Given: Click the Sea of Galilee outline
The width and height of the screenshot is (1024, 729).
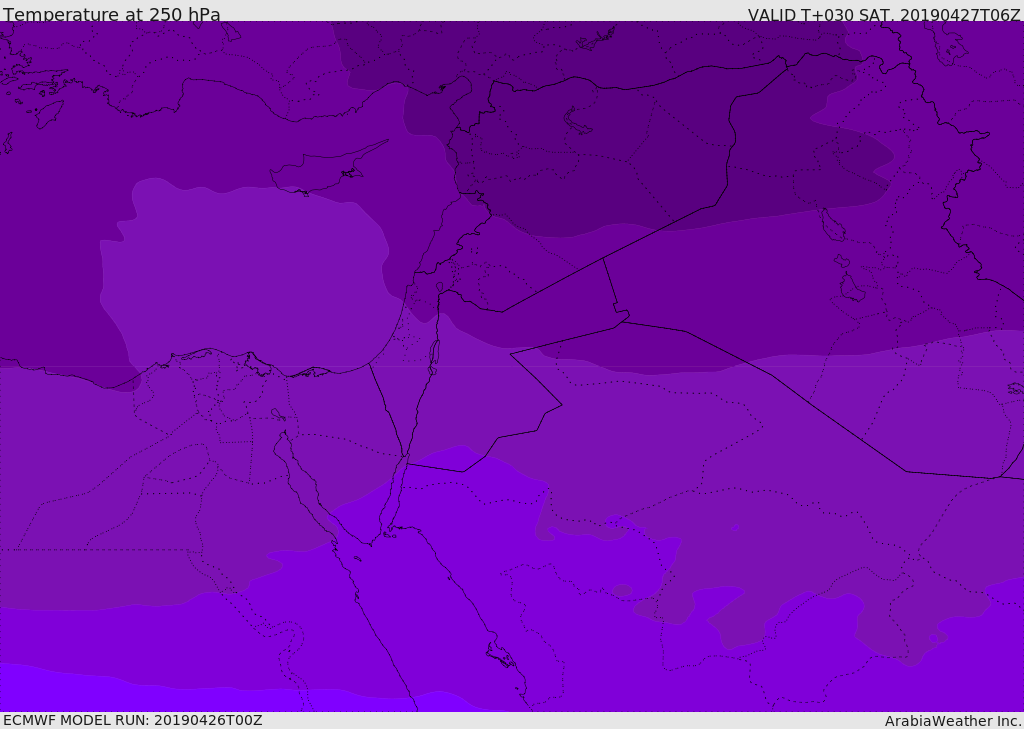Looking at the screenshot, I should pyautogui.click(x=440, y=287).
